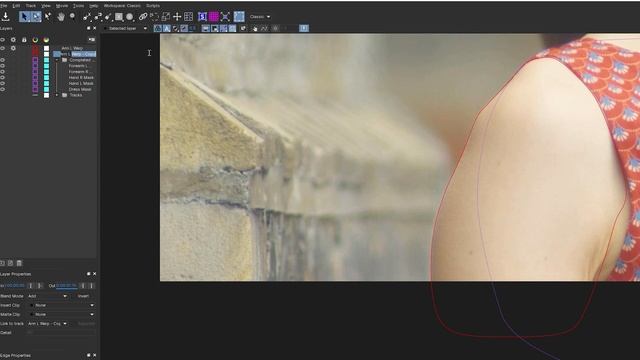The image size is (640, 360).
Task: Click the matte color wheel header icon
Action: pos(46,40)
